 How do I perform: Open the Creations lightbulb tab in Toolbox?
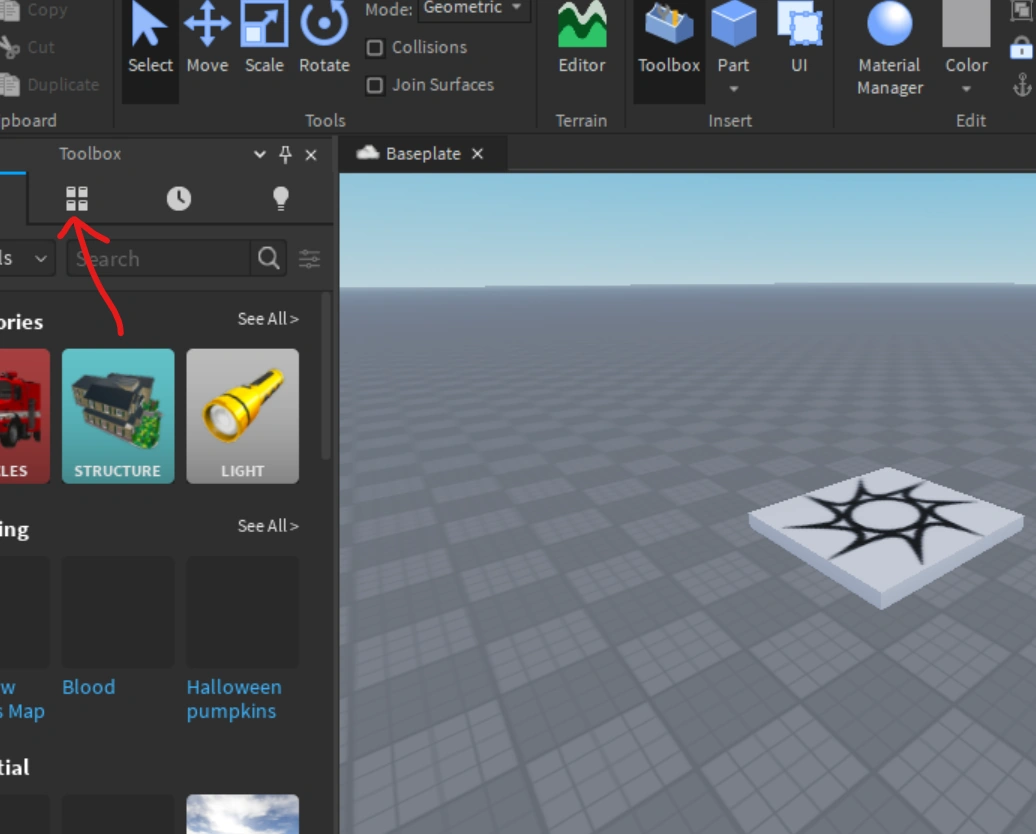click(x=281, y=198)
